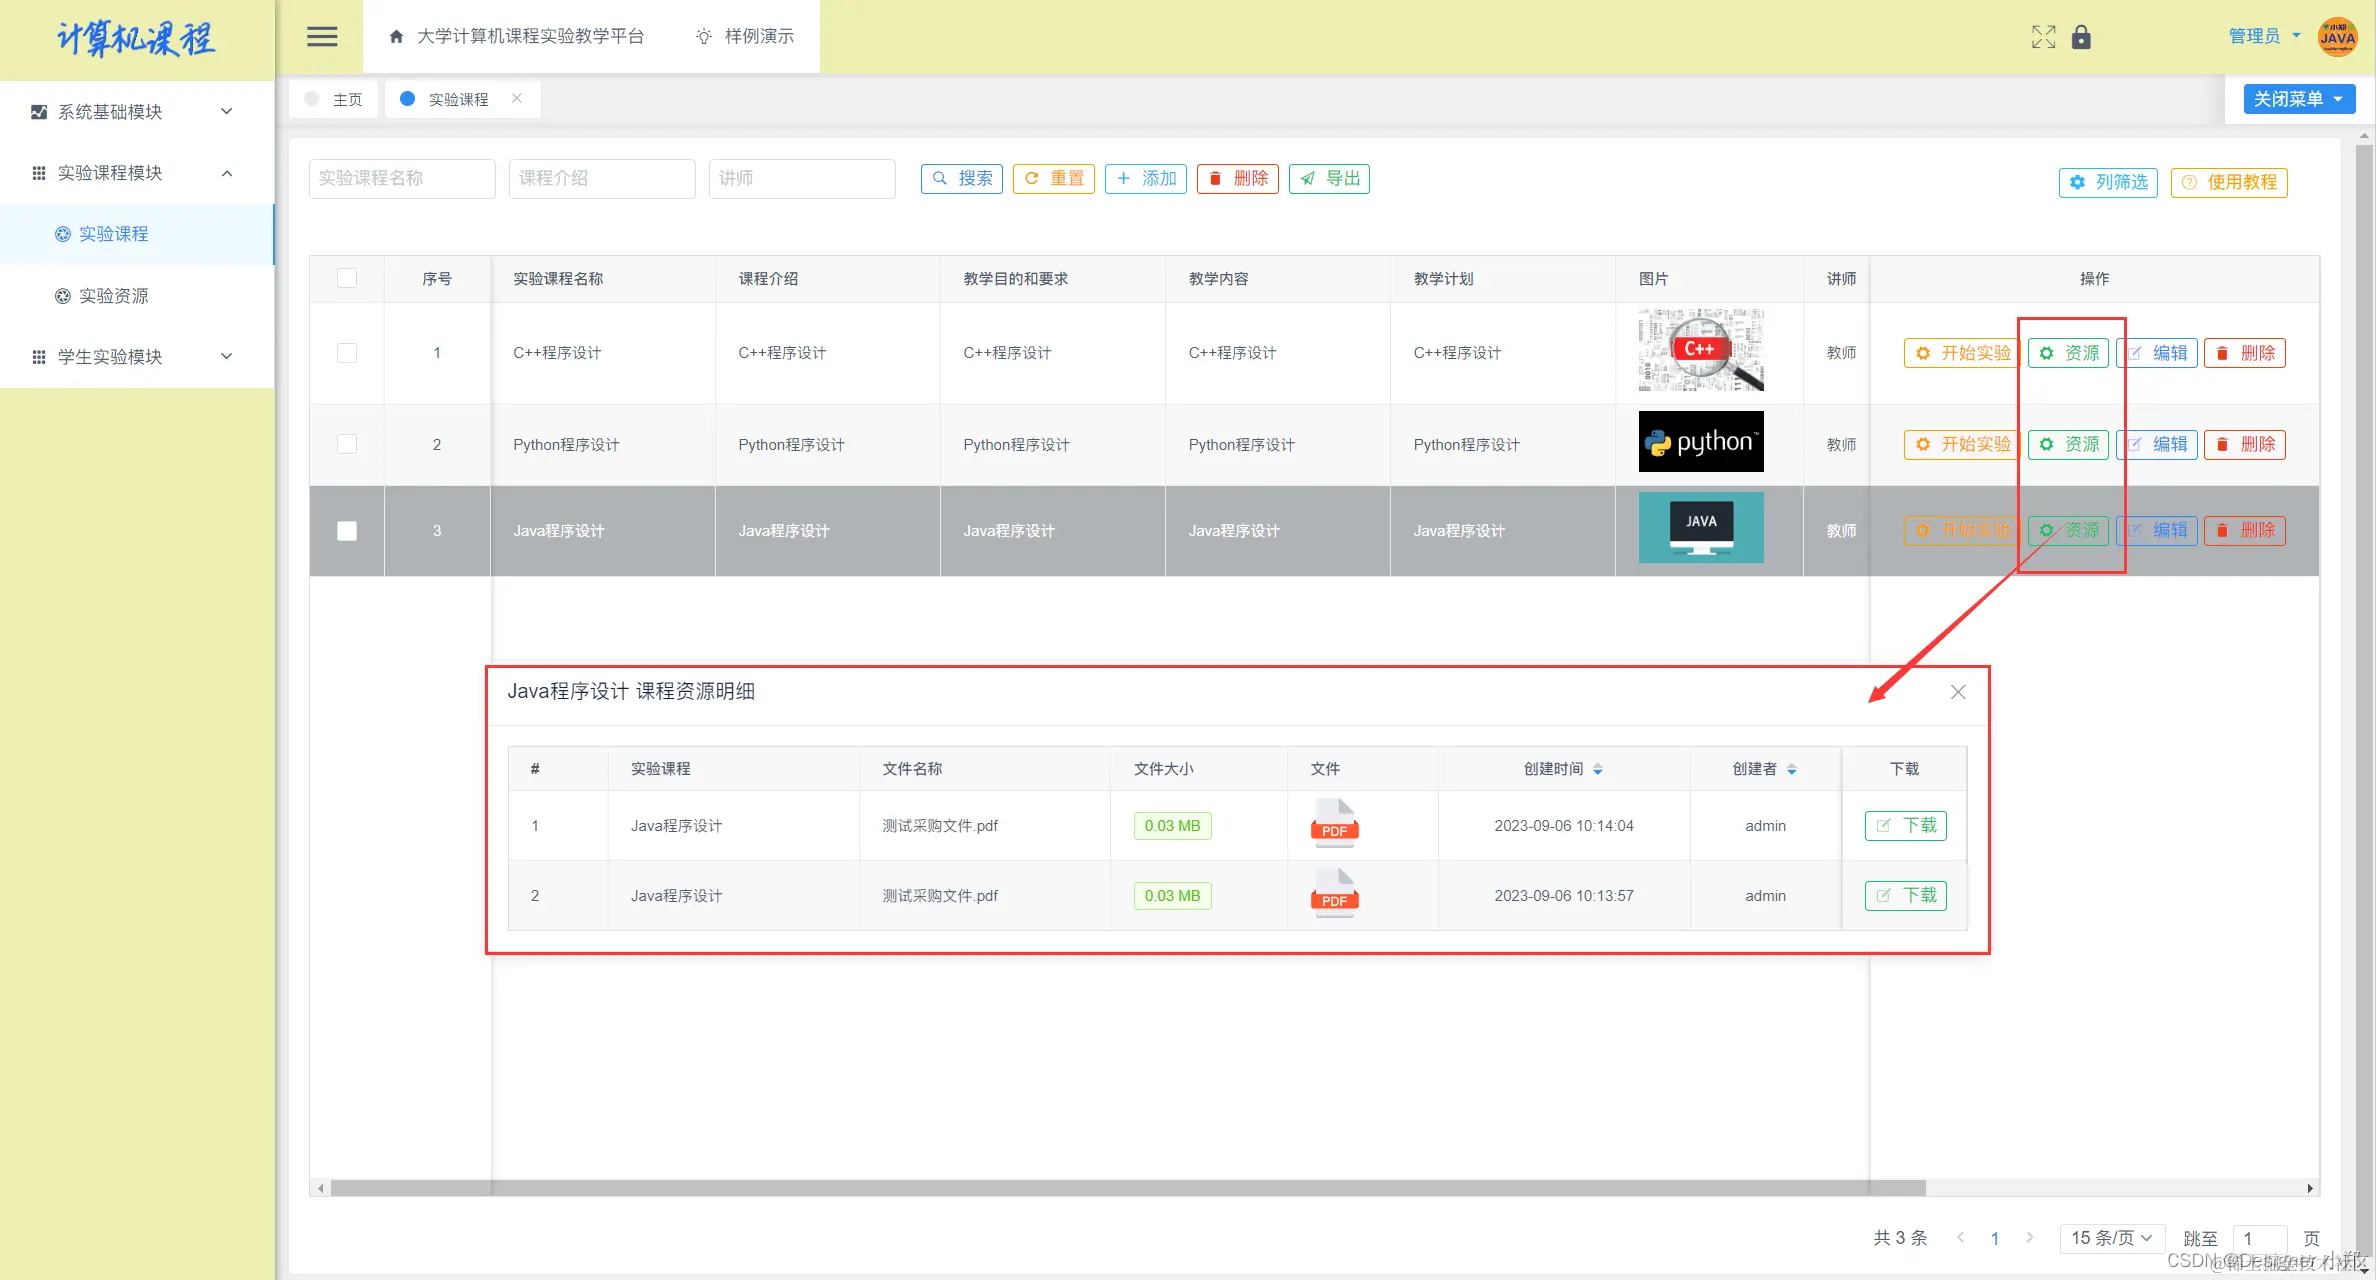This screenshot has width=2376, height=1280.
Task: Check the C++程序设计 row checkbox
Action: point(347,353)
